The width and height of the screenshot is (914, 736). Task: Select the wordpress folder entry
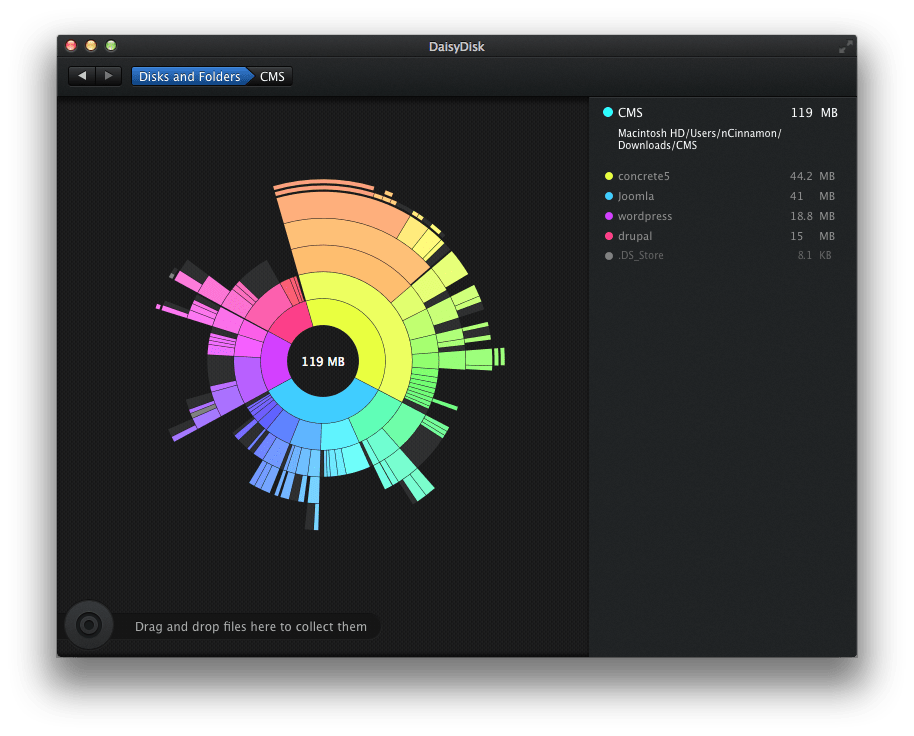[645, 216]
